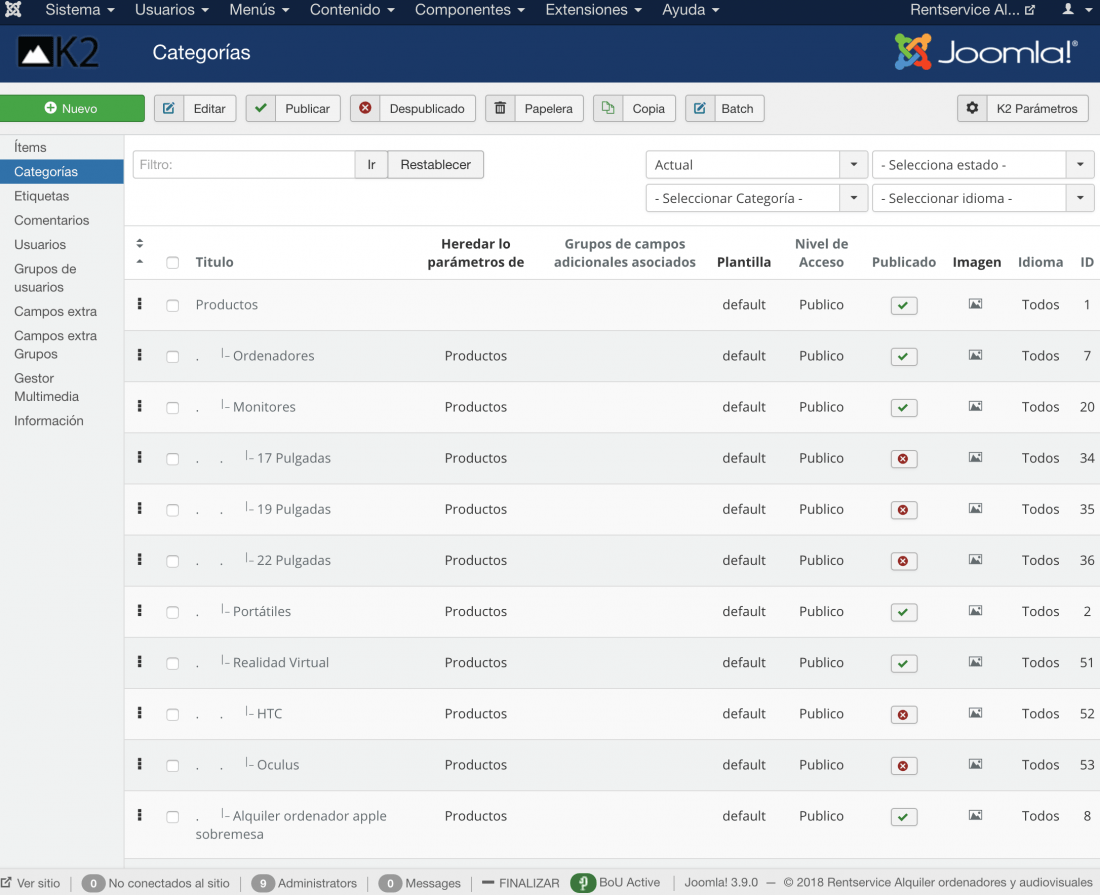Check the Productos row checkbox
The width and height of the screenshot is (1100, 895).
pos(173,305)
